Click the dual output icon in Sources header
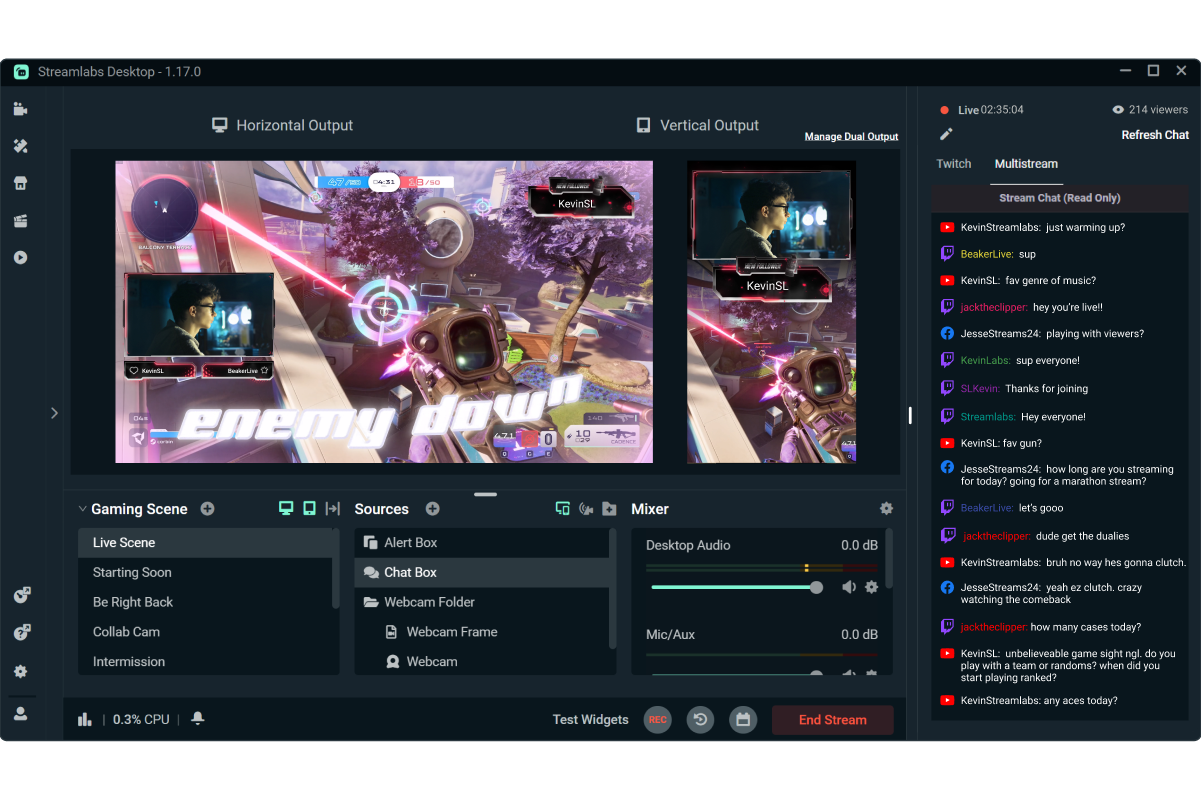Screen dimensions: 1201x800 (x=563, y=509)
